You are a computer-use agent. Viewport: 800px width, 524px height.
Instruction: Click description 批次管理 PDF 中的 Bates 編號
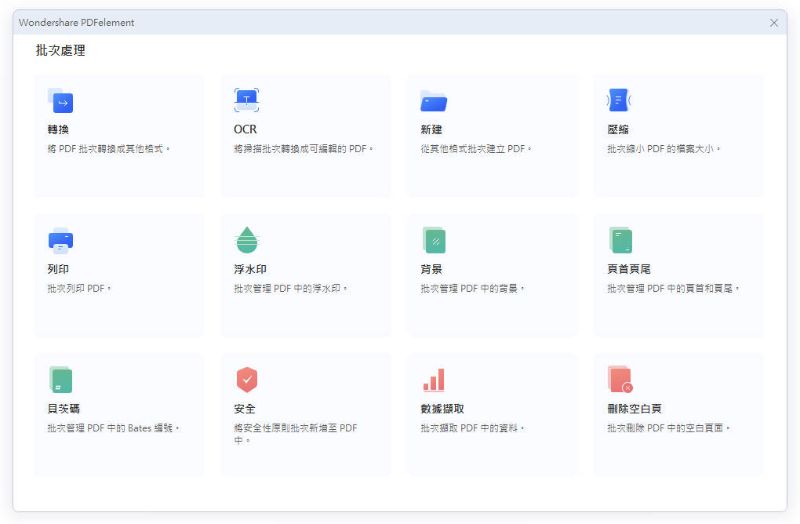pos(113,428)
